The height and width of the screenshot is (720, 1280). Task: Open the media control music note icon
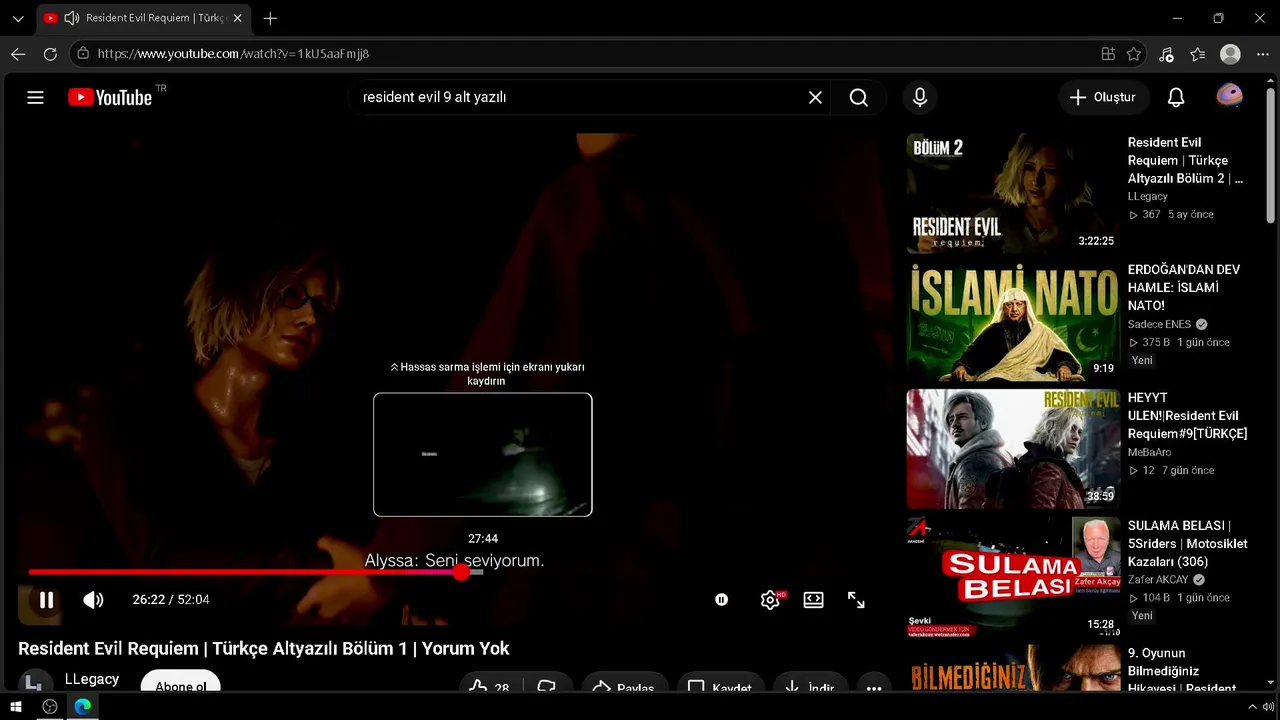tap(1166, 54)
